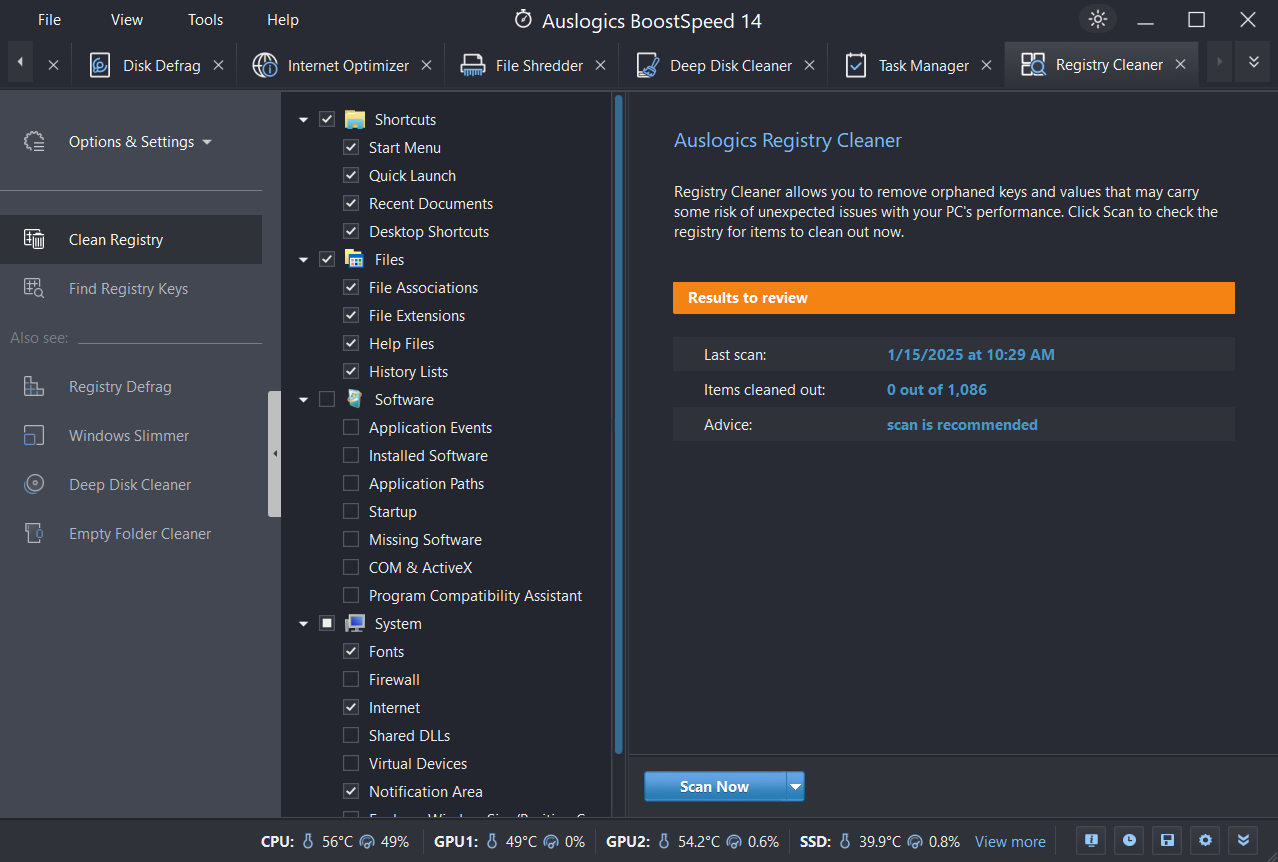Viewport: 1278px width, 862px height.
Task: Collapse the Shortcuts tree section
Action: pyautogui.click(x=303, y=118)
